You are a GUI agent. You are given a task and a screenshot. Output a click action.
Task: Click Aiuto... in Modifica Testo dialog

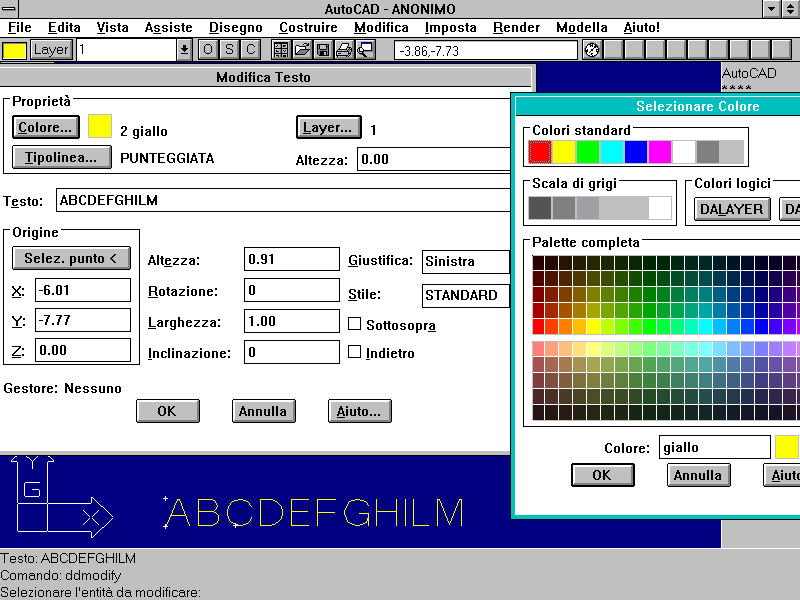[x=359, y=411]
